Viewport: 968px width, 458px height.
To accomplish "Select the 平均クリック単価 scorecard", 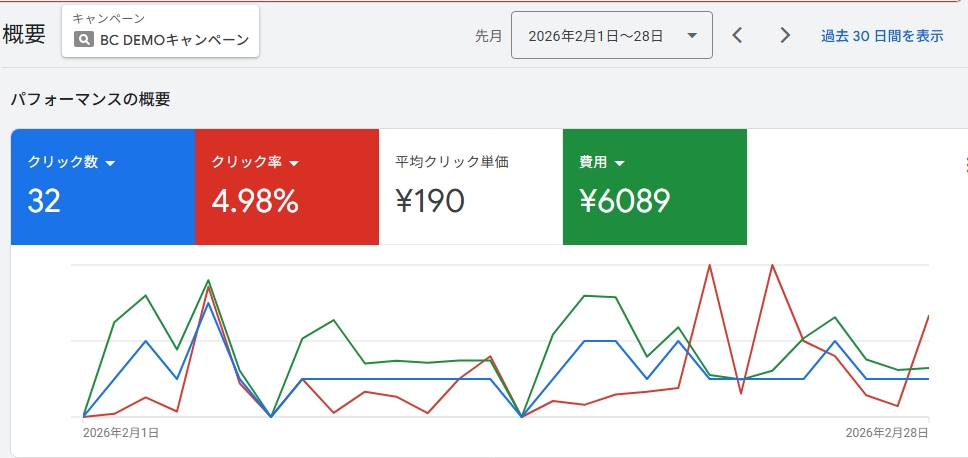I will (470, 187).
